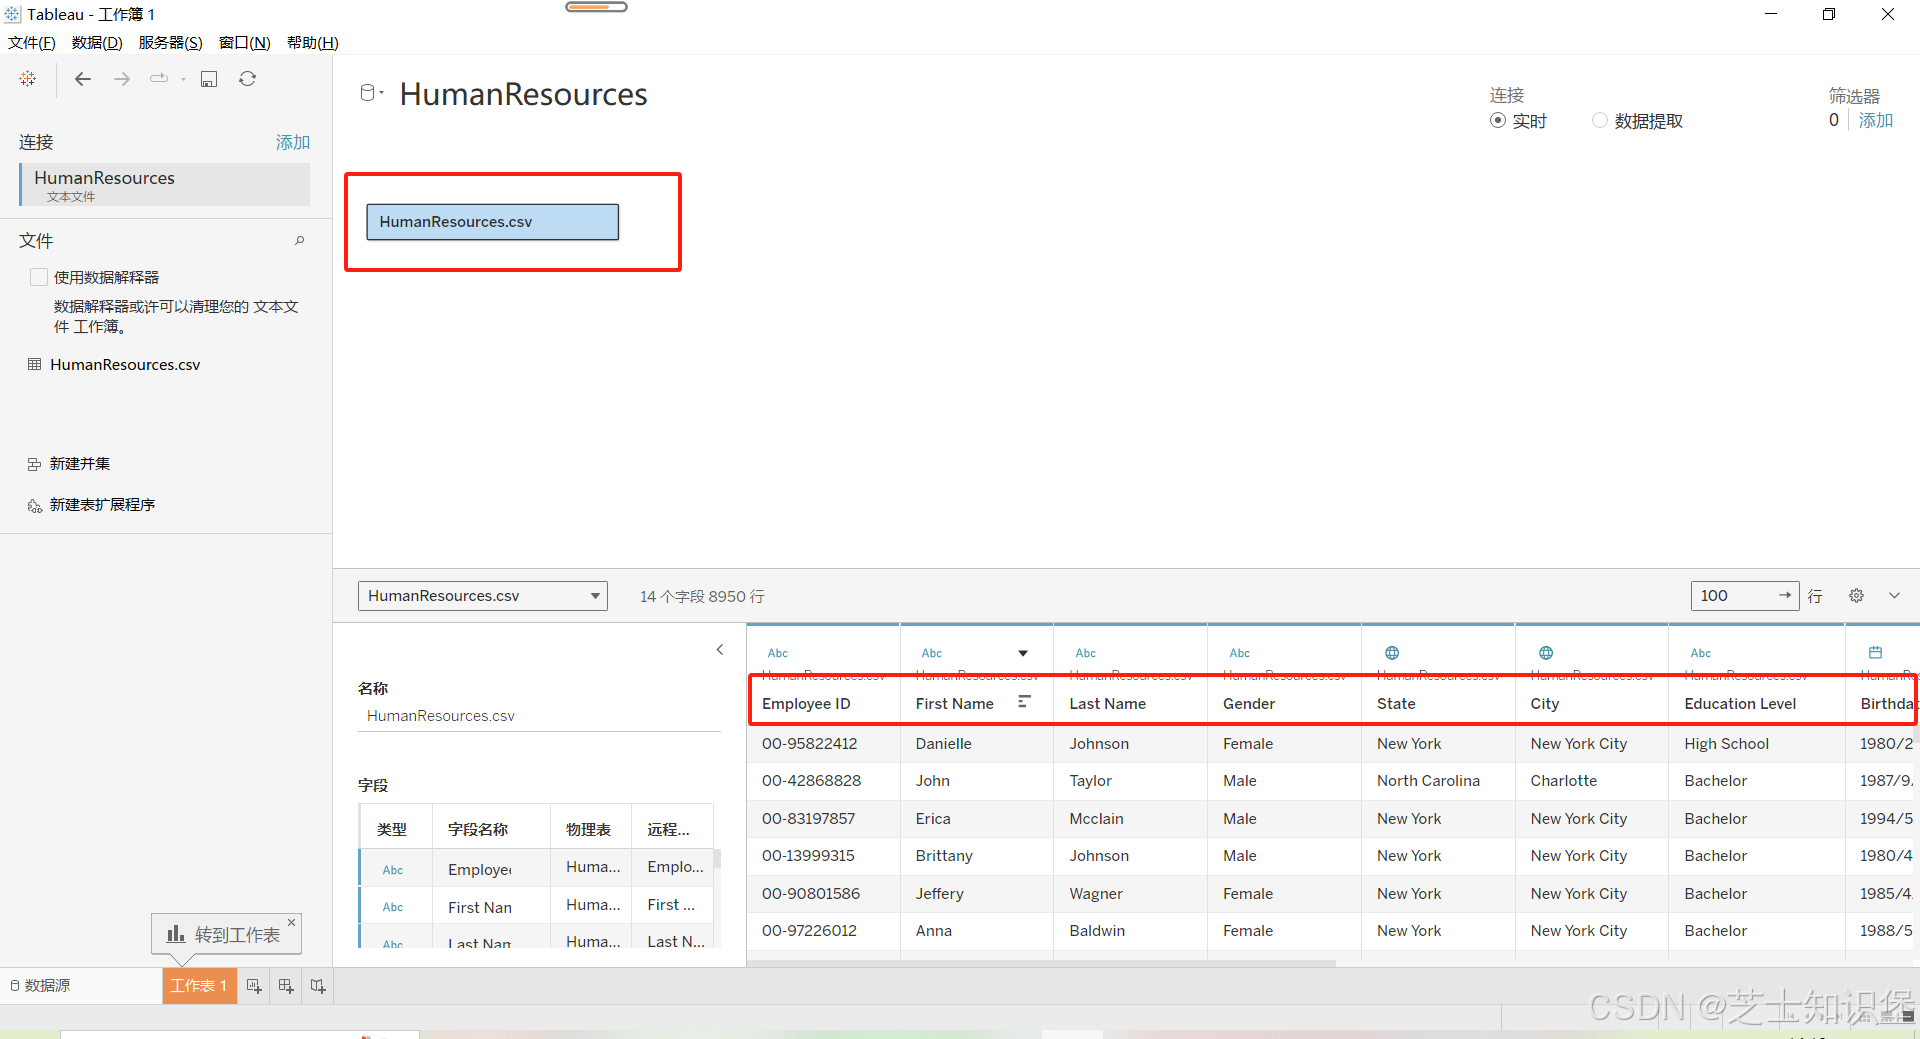This screenshot has height=1039, width=1920.
Task: Click the Education Level column header
Action: pos(1740,704)
